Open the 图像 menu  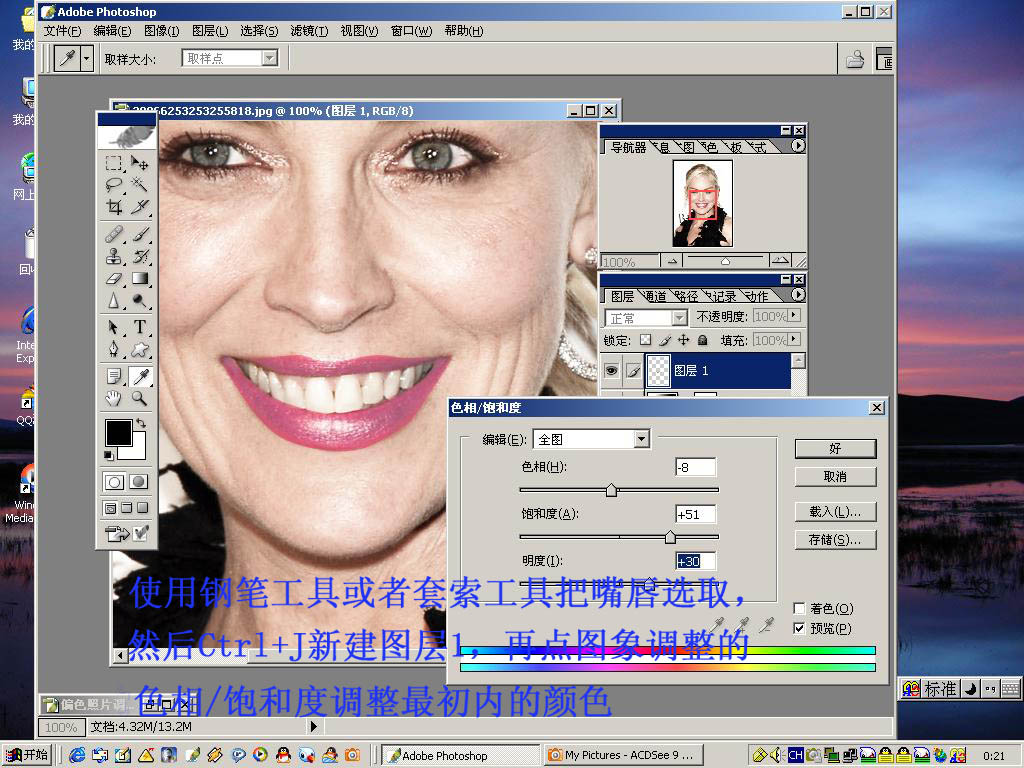click(x=161, y=31)
